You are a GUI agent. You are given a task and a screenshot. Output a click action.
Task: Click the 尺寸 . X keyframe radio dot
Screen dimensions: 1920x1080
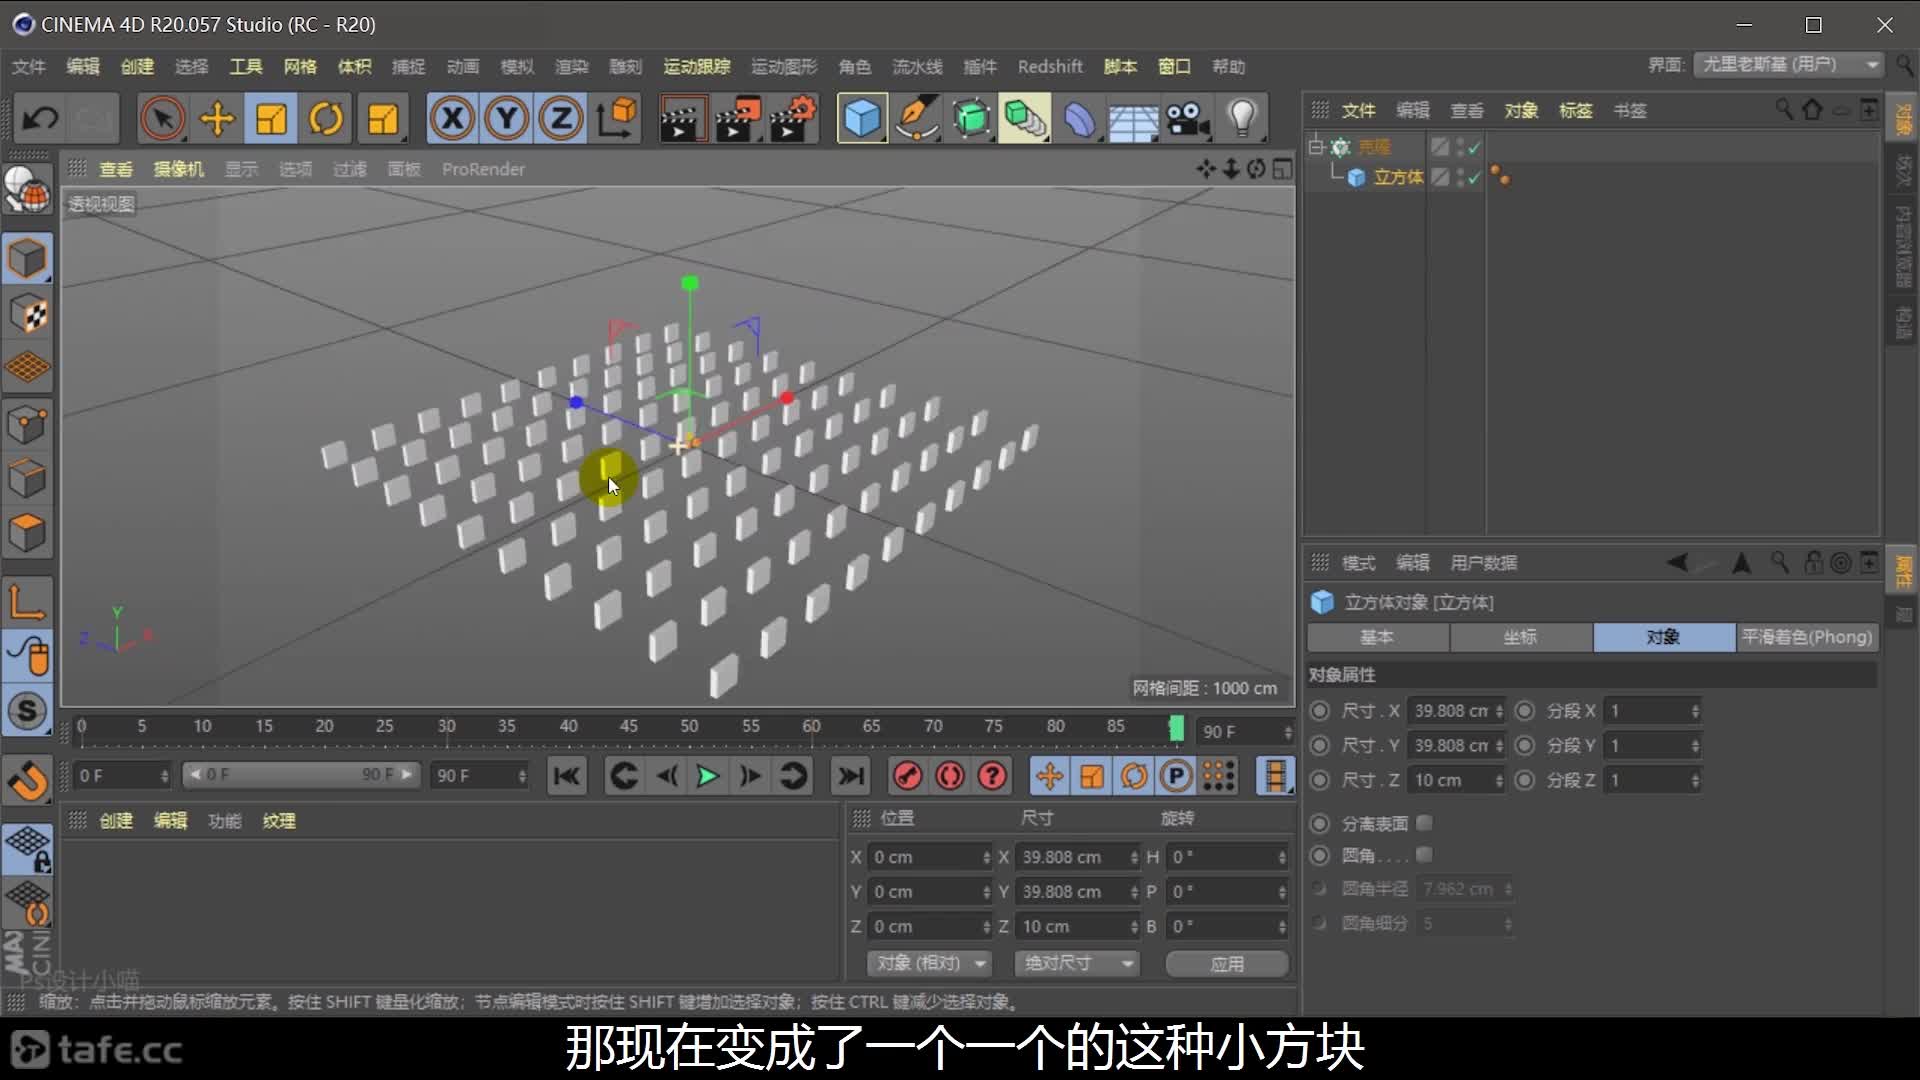point(1320,711)
